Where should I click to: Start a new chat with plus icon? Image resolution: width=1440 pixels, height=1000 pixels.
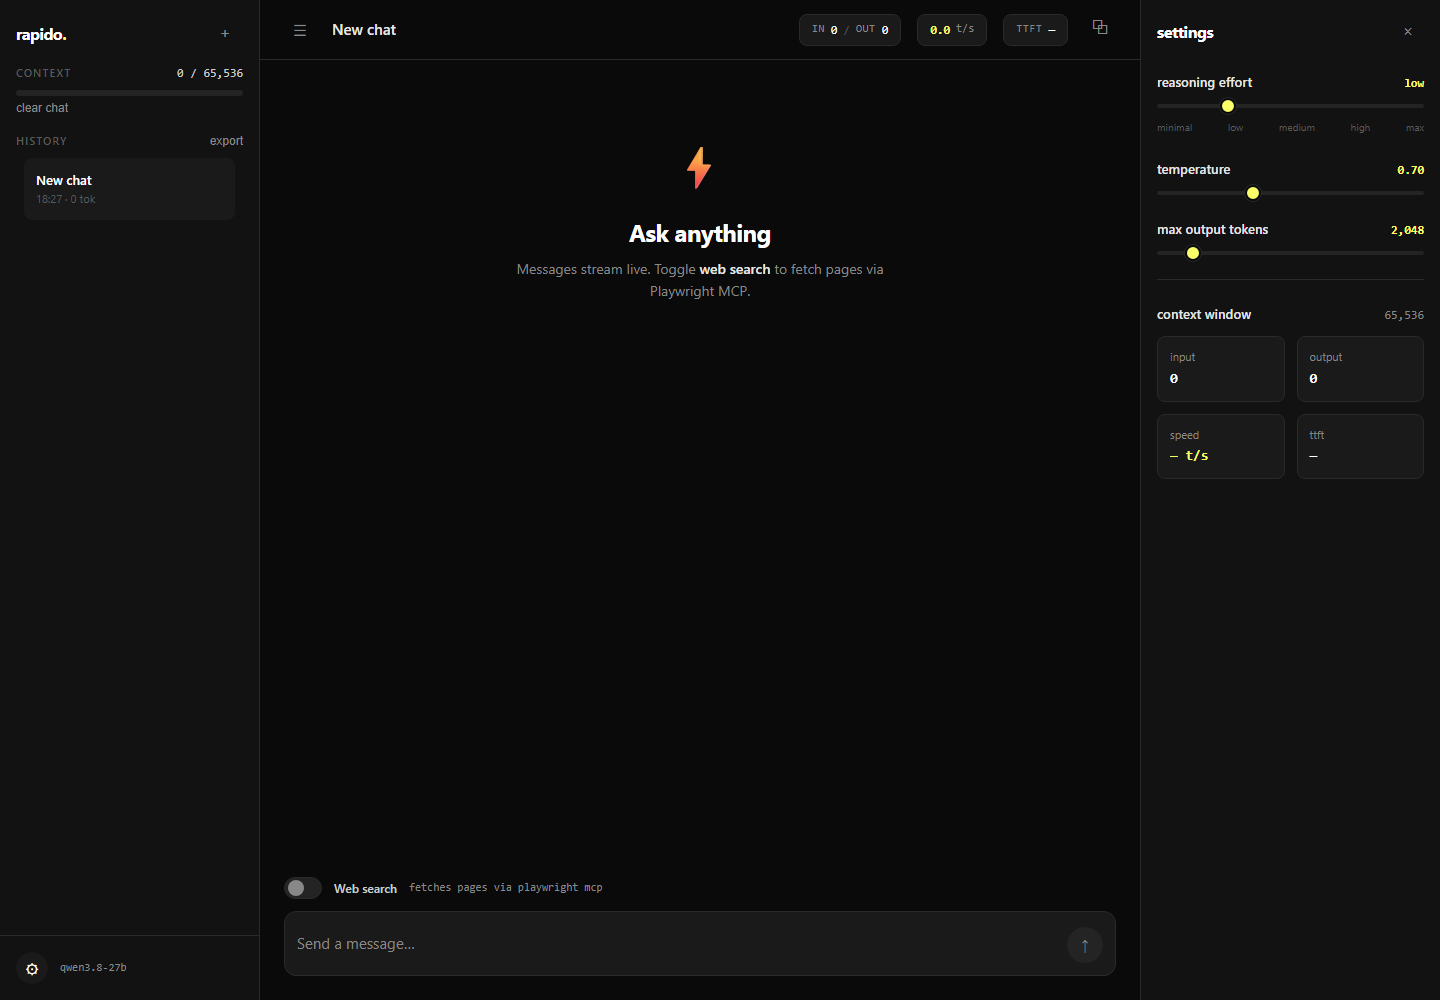tap(225, 34)
